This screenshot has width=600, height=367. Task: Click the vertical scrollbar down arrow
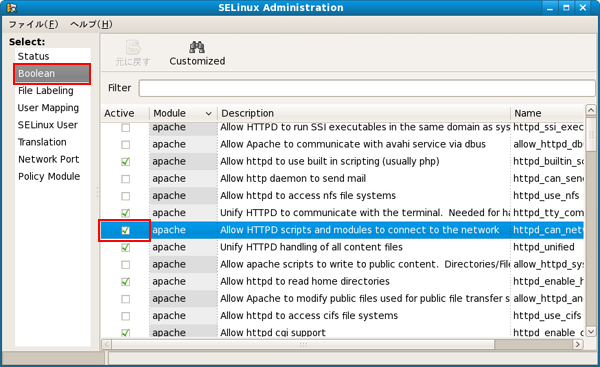click(x=590, y=332)
